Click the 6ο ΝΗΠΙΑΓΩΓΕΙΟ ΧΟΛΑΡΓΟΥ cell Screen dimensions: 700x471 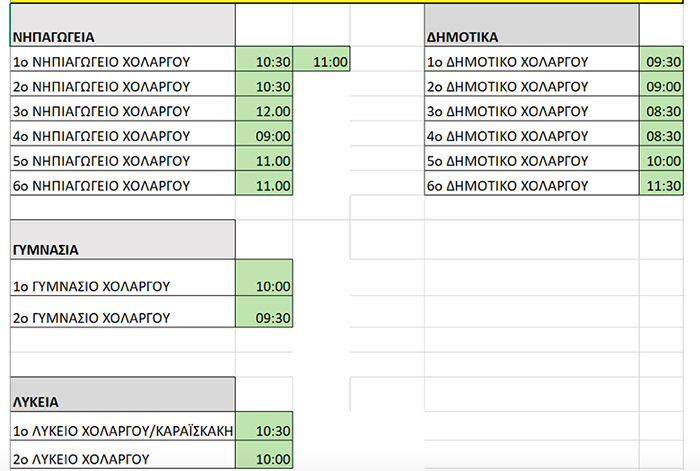121,184
